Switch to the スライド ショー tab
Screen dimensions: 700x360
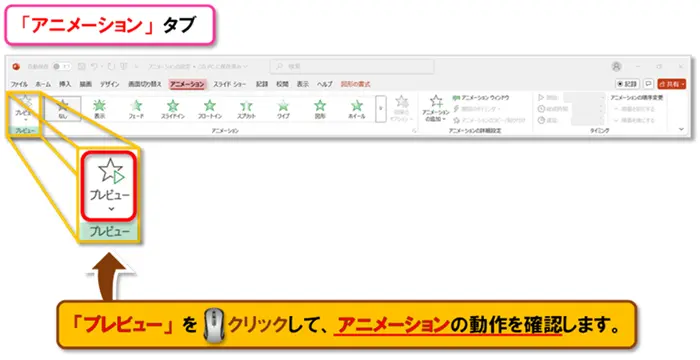(229, 84)
